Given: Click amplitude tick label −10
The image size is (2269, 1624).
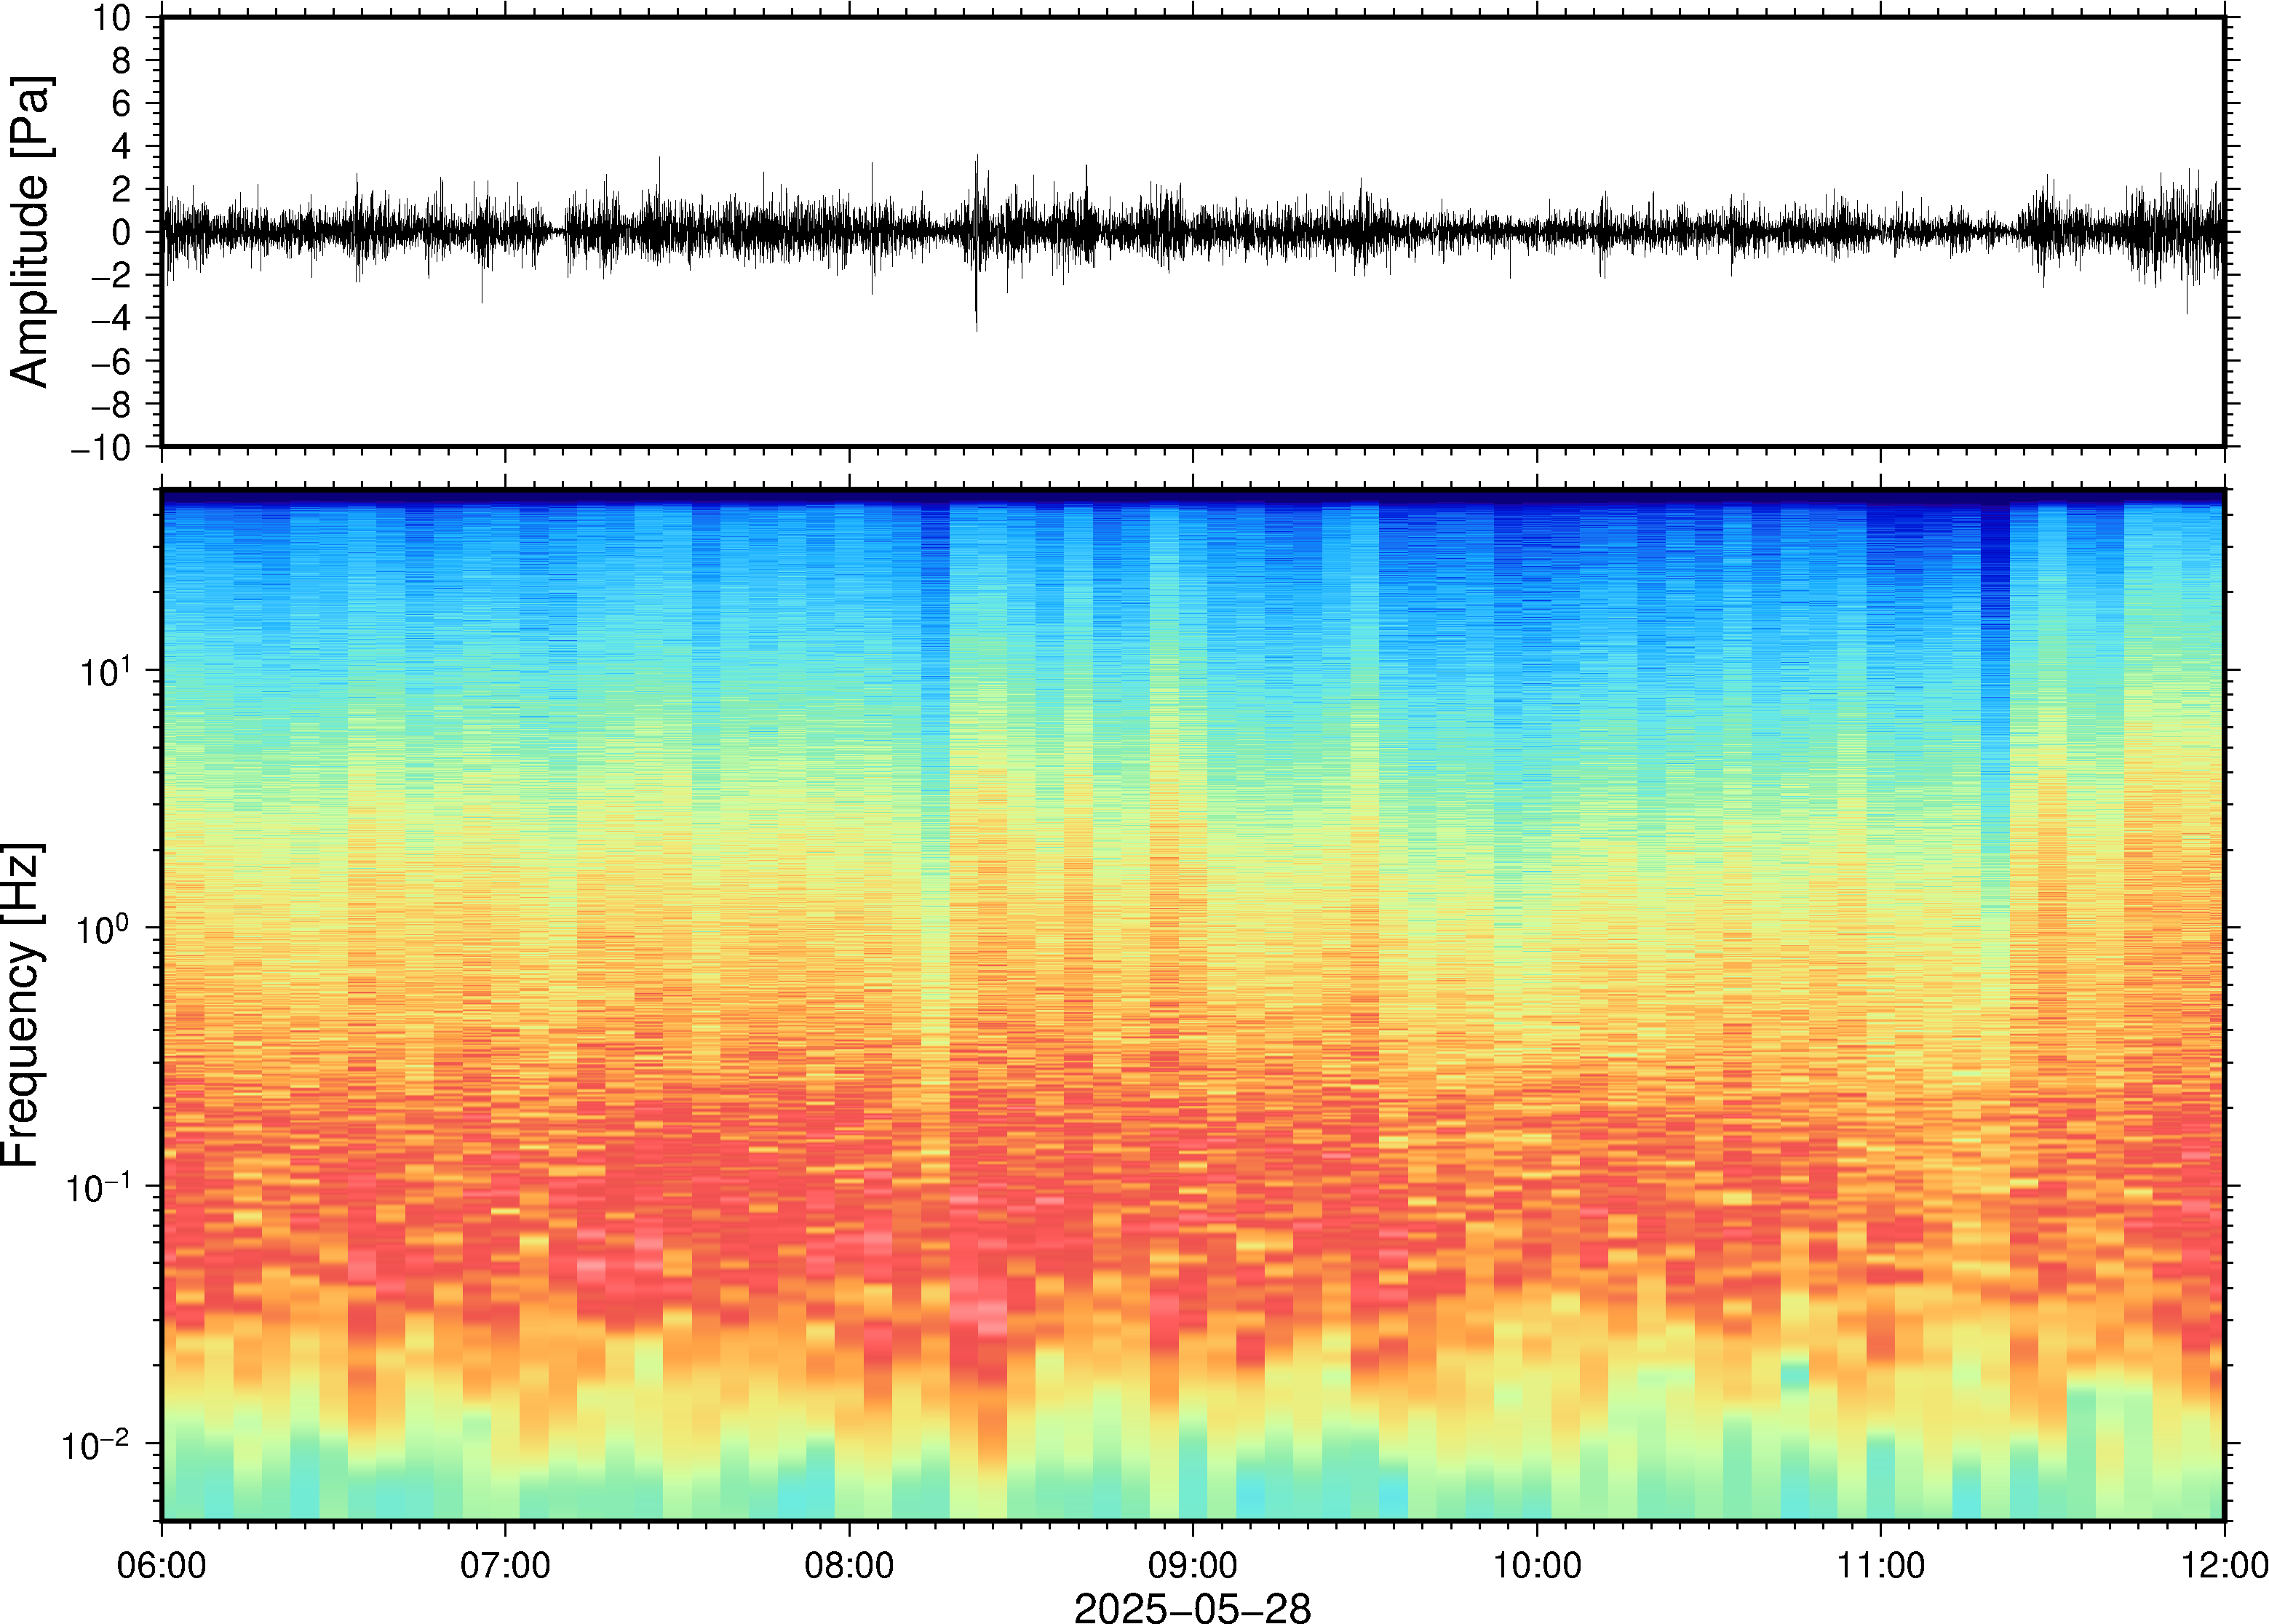Looking at the screenshot, I should click(101, 447).
